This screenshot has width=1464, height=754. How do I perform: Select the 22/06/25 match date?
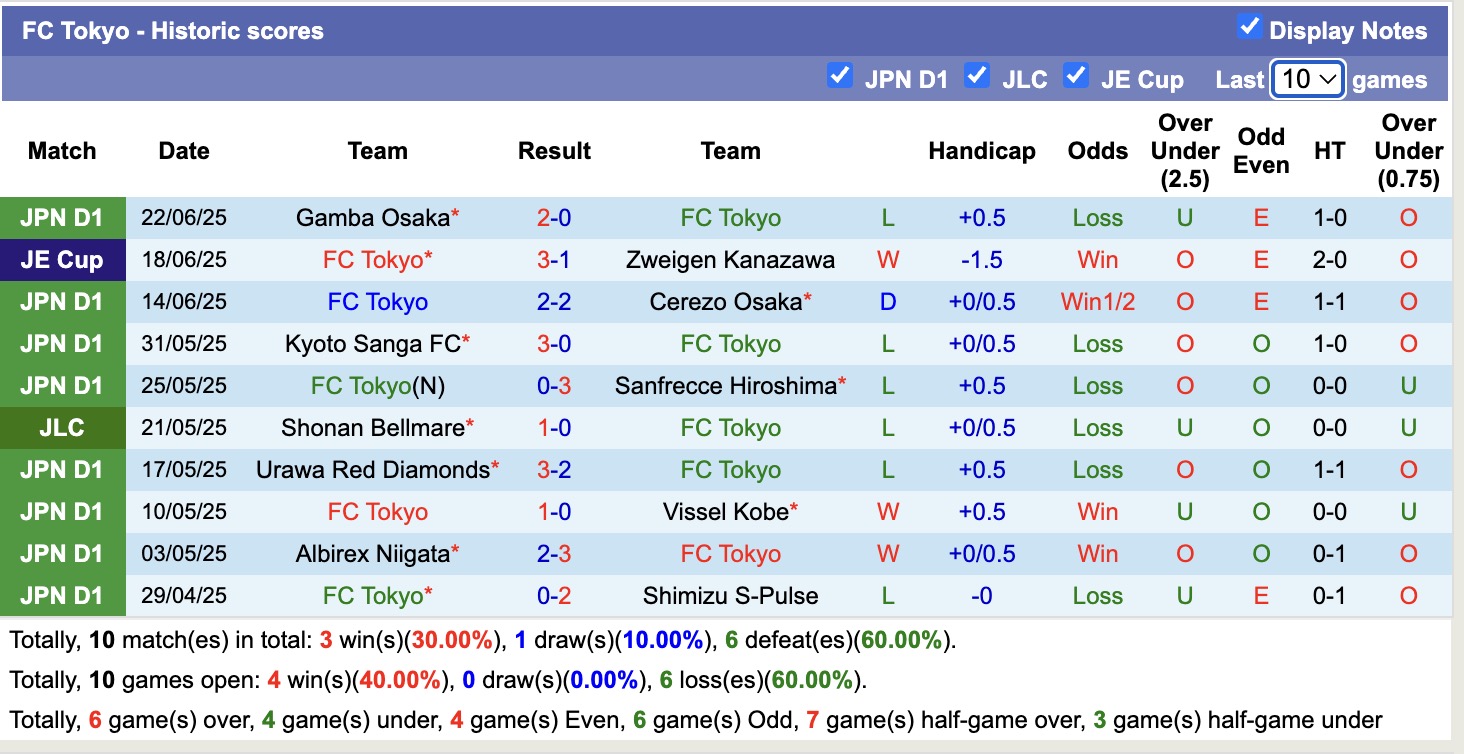pyautogui.click(x=184, y=217)
